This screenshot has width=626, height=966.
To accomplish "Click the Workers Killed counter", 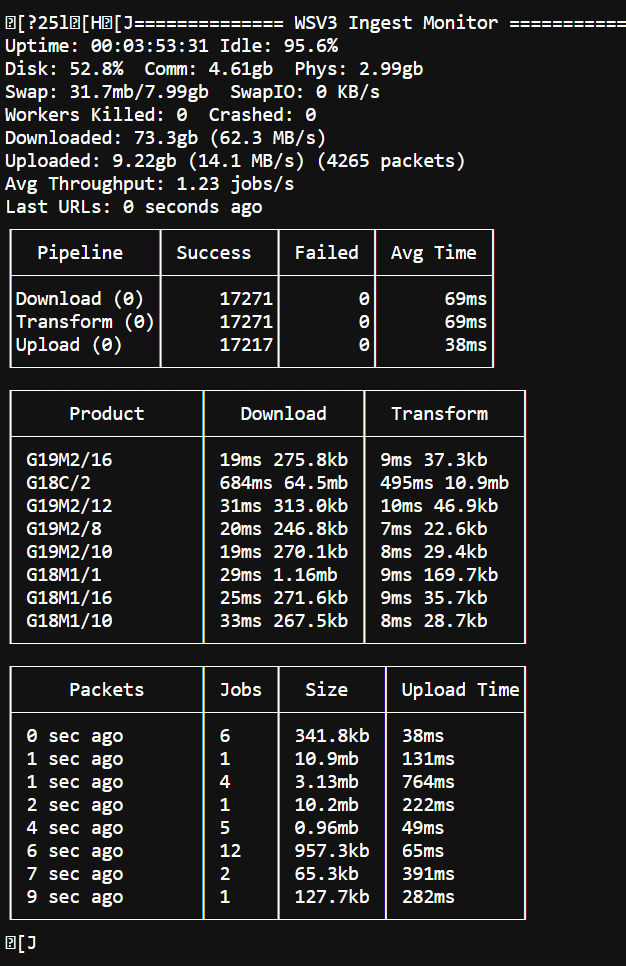I will coord(96,115).
